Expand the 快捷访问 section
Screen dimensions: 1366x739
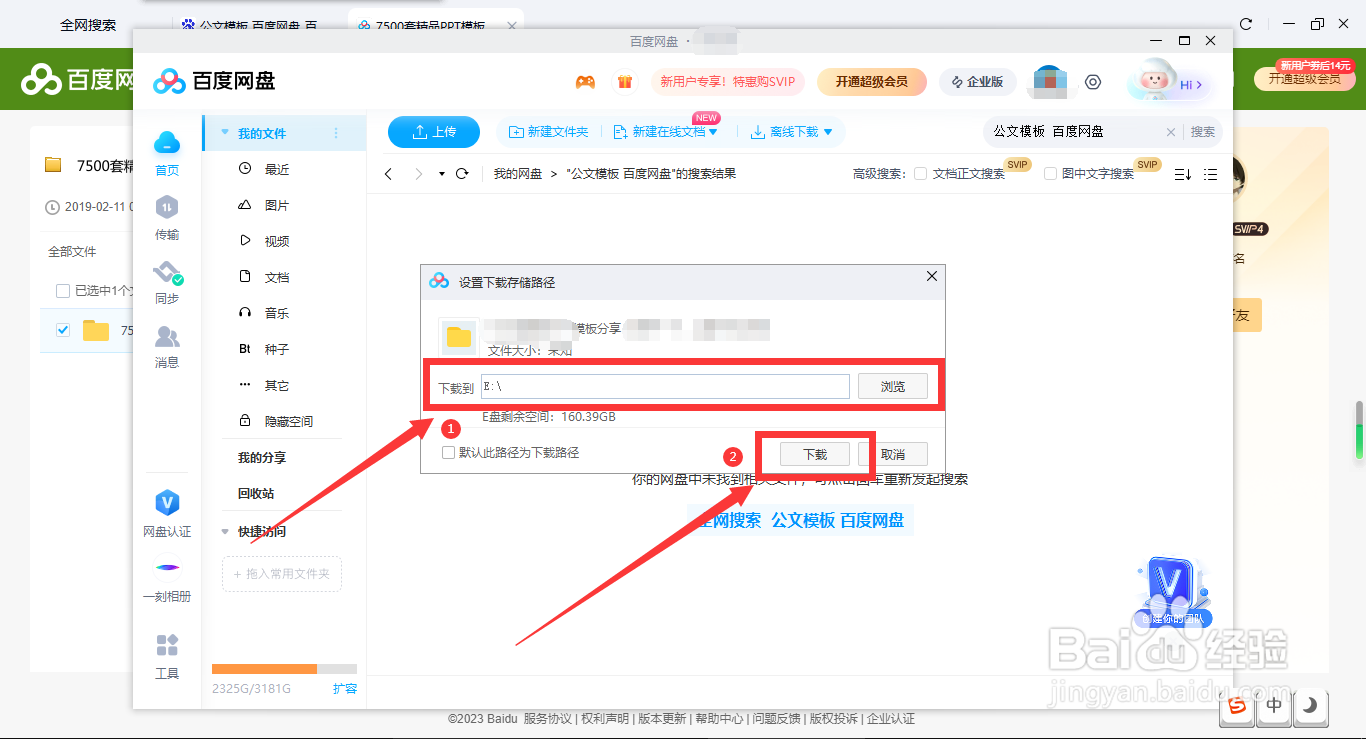click(225, 532)
